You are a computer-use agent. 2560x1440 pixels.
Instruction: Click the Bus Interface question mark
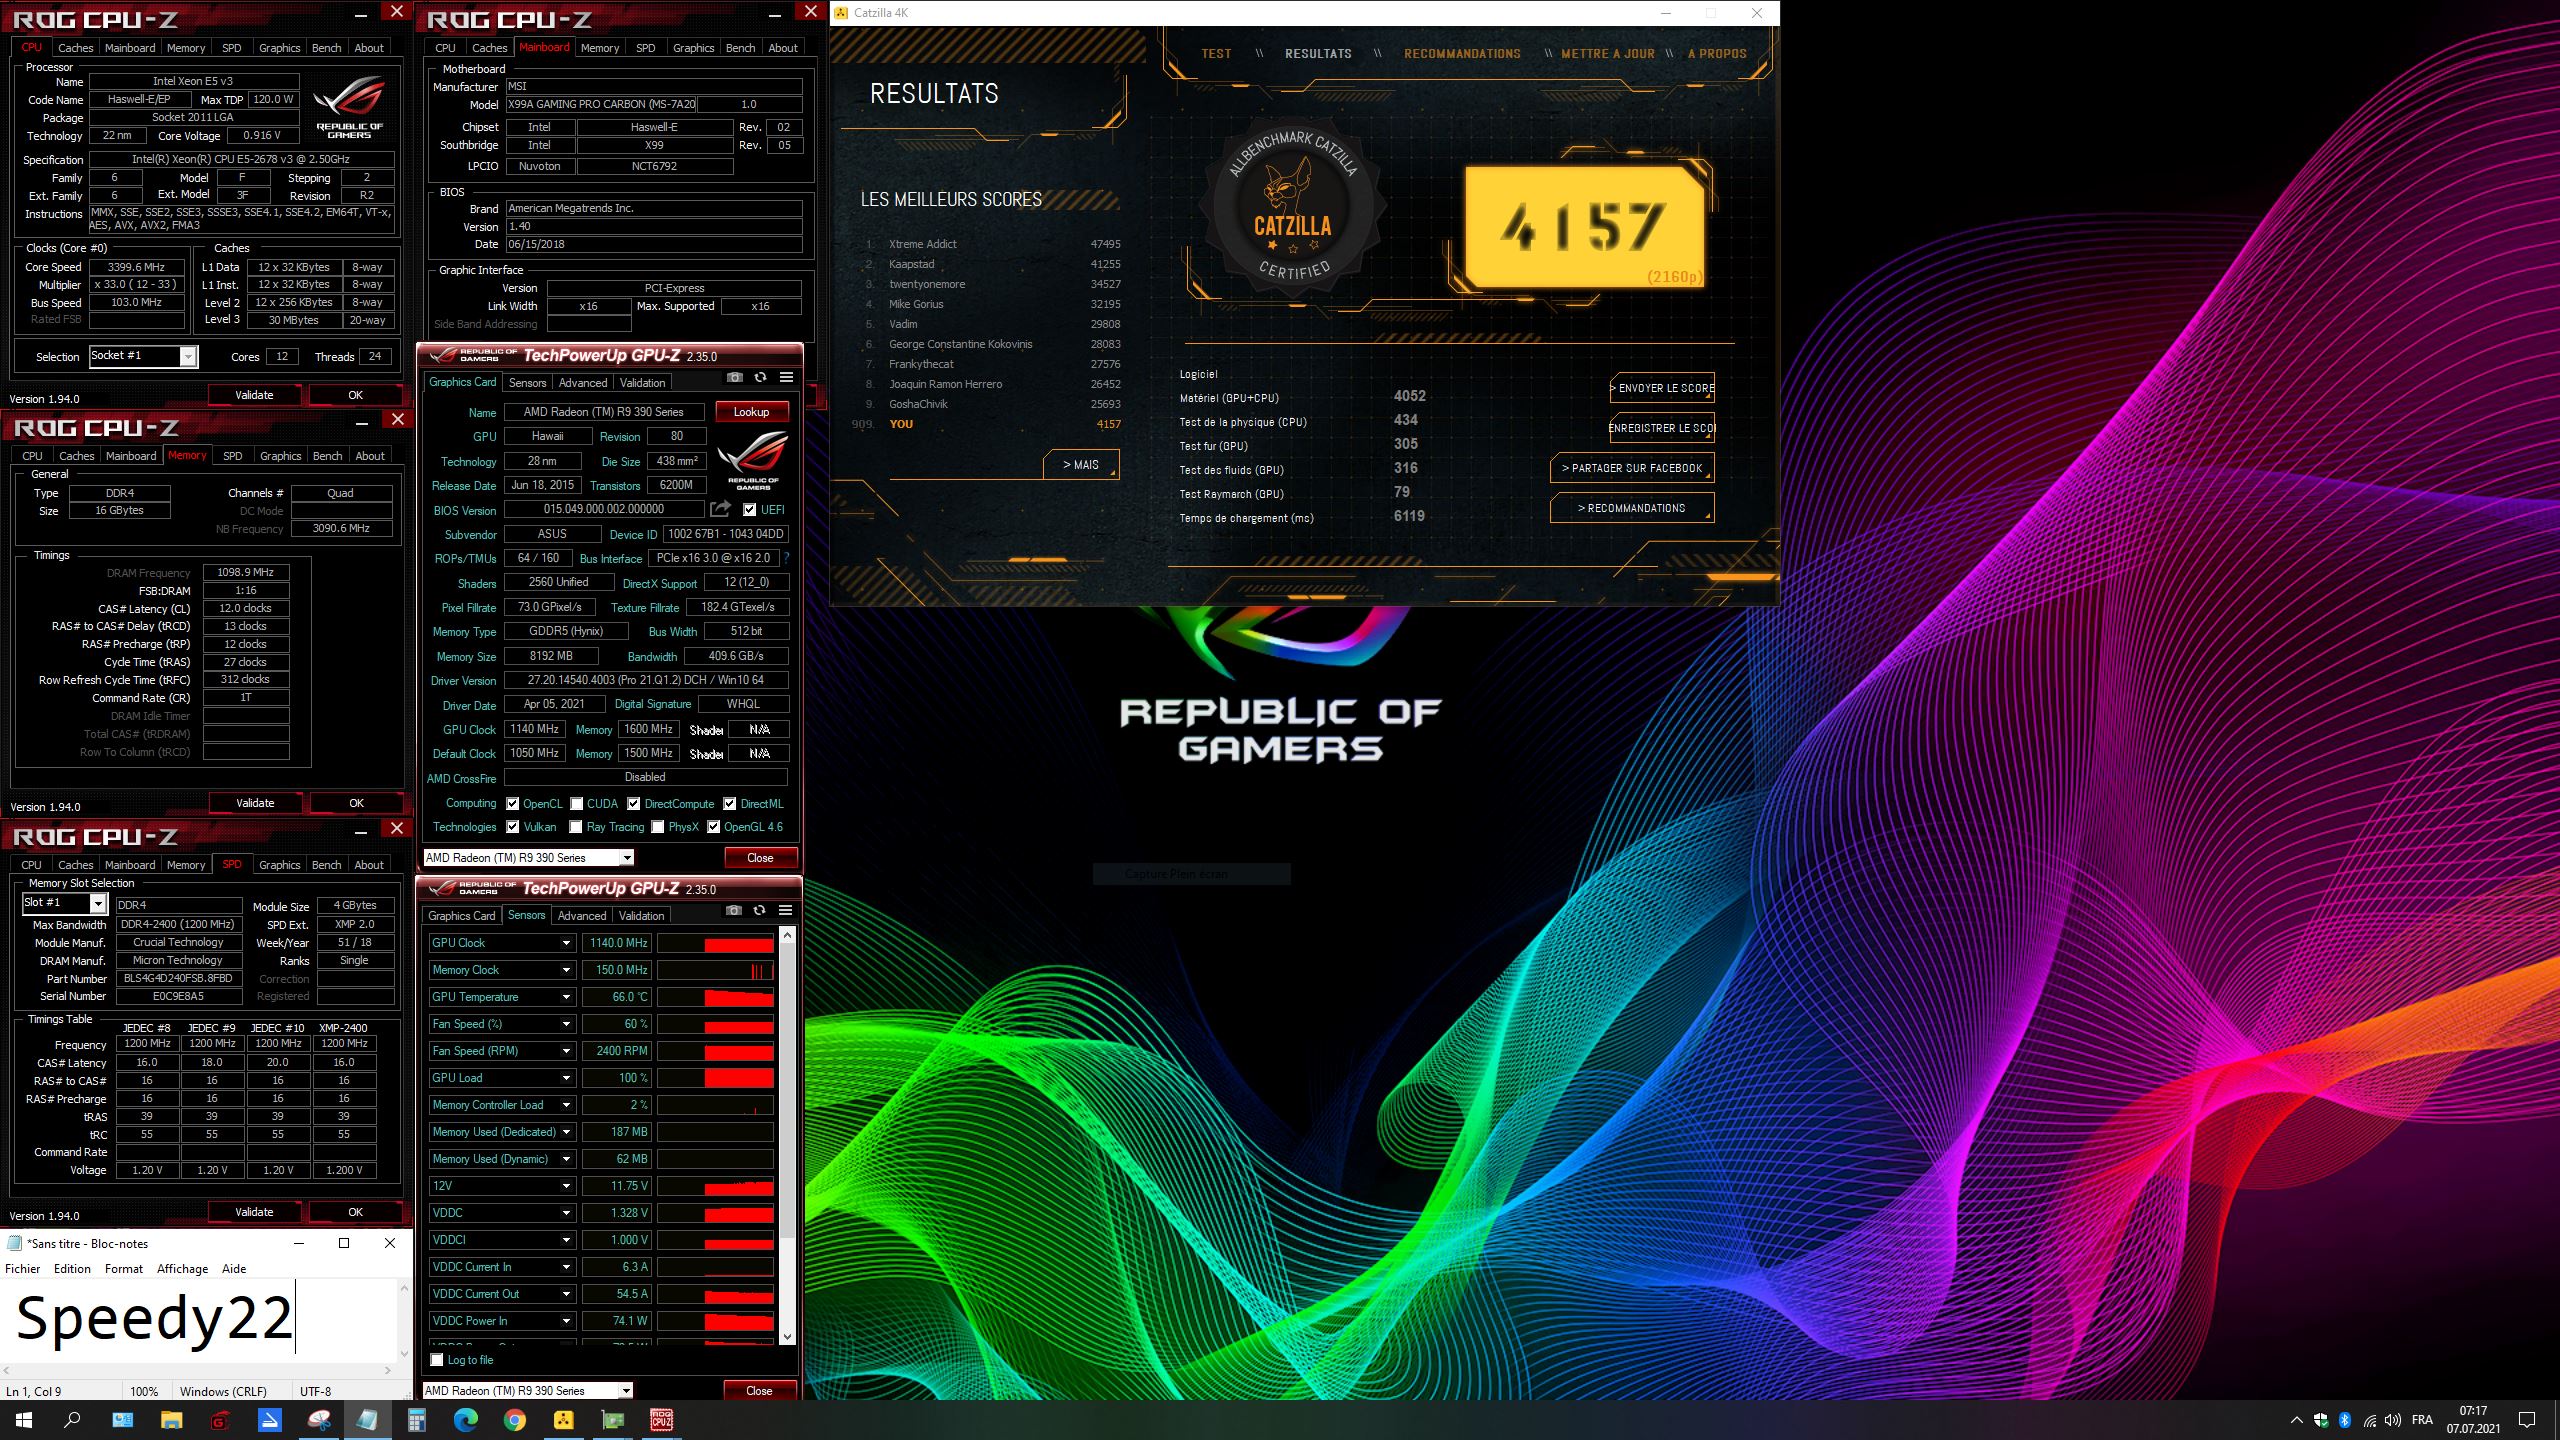(x=787, y=558)
